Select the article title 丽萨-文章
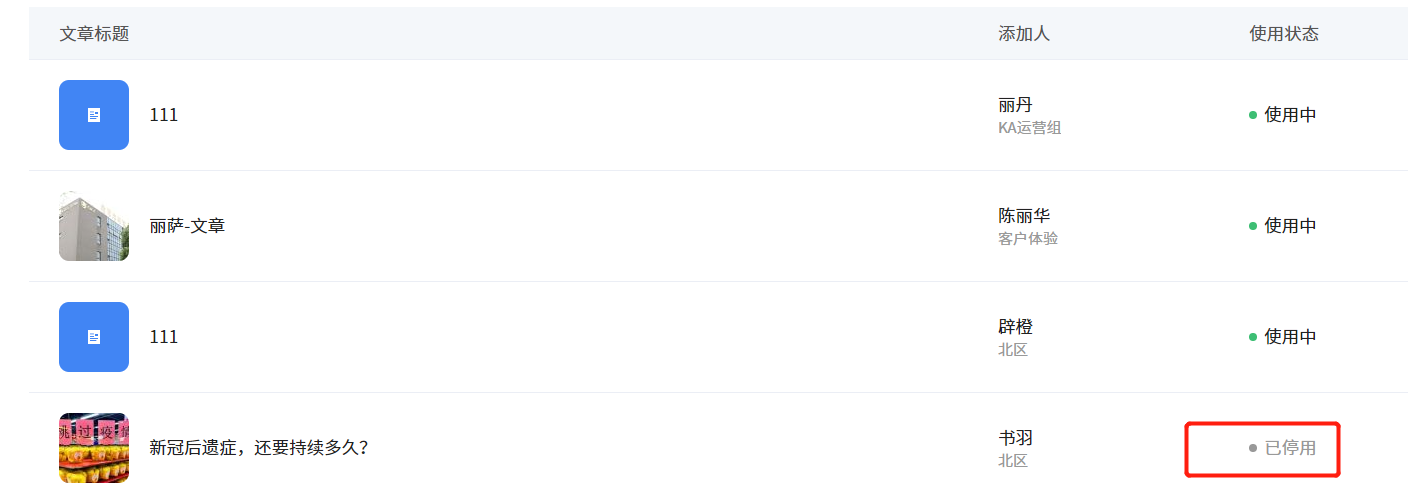 (187, 226)
